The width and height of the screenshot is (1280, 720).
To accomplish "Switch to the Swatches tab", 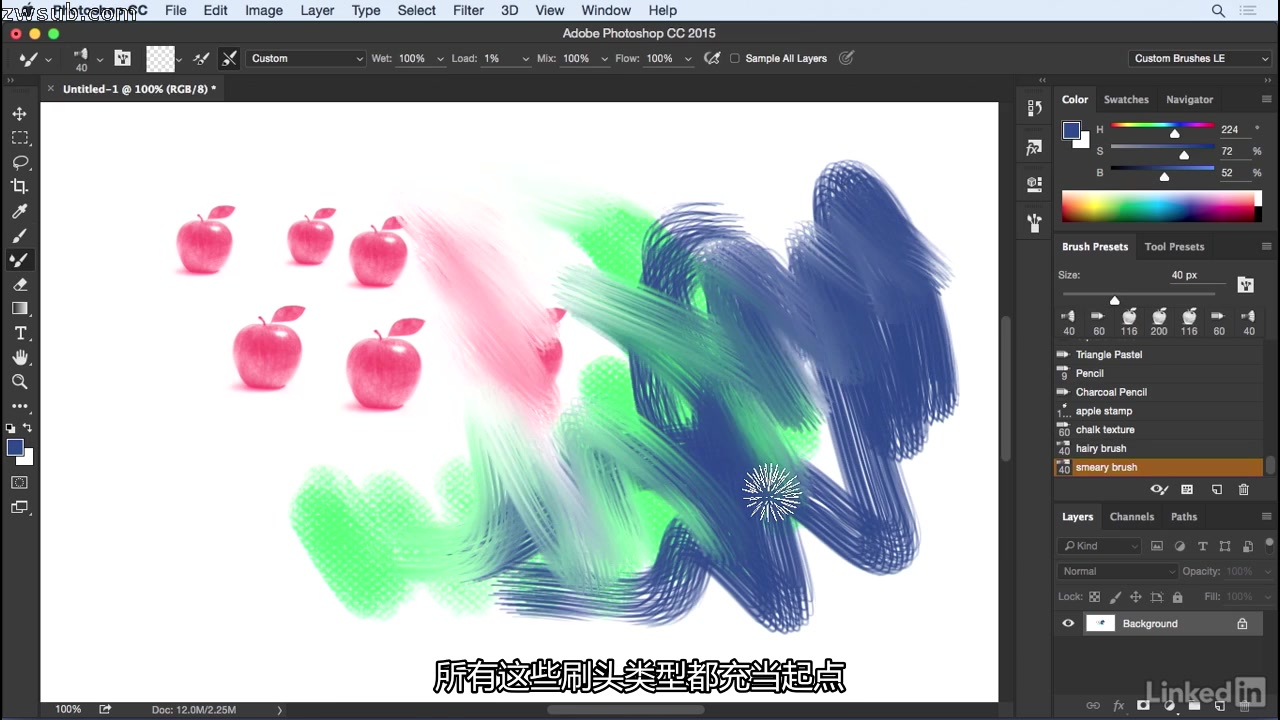I will [1126, 99].
